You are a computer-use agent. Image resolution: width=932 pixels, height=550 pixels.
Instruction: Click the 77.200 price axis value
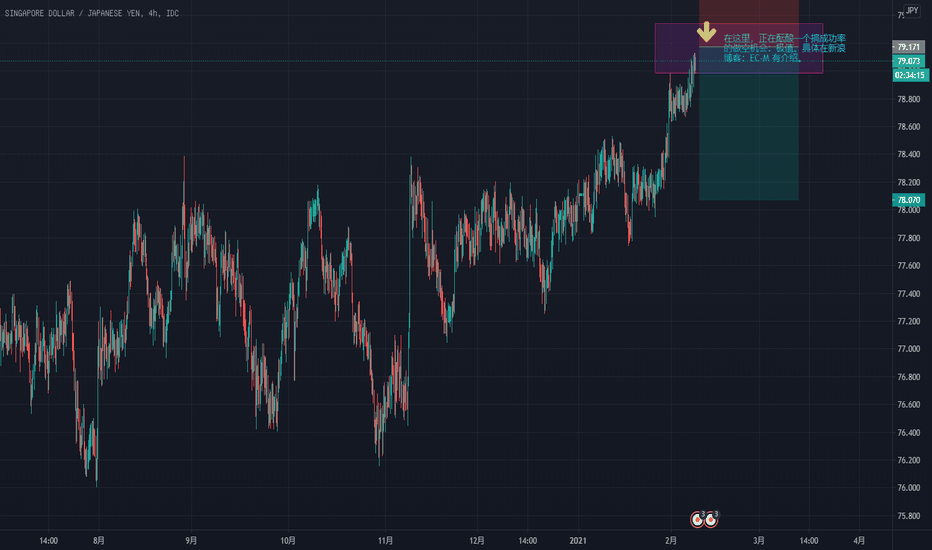click(909, 321)
